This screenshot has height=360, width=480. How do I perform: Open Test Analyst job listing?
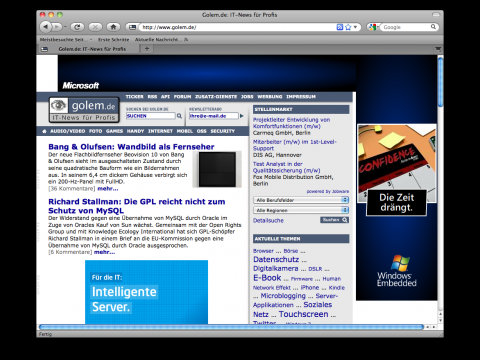tap(286, 167)
